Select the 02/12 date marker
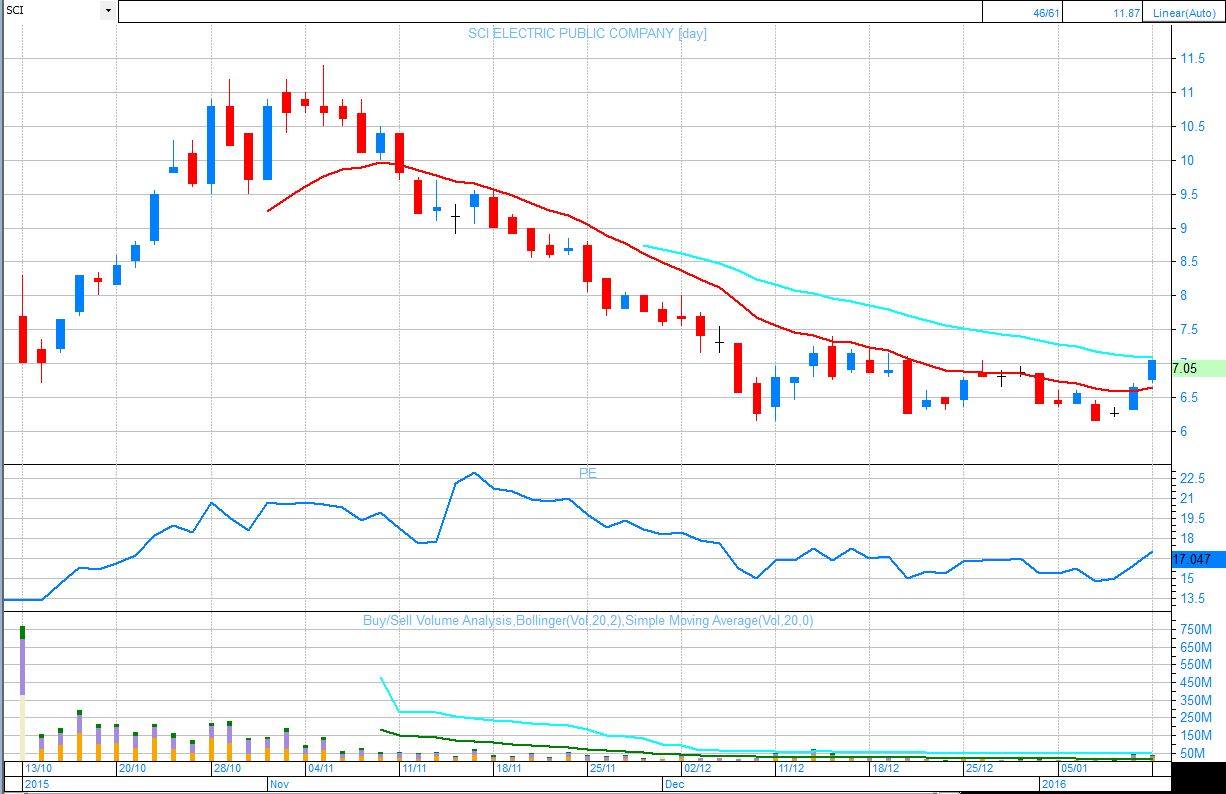The height and width of the screenshot is (794, 1226). pos(697,768)
